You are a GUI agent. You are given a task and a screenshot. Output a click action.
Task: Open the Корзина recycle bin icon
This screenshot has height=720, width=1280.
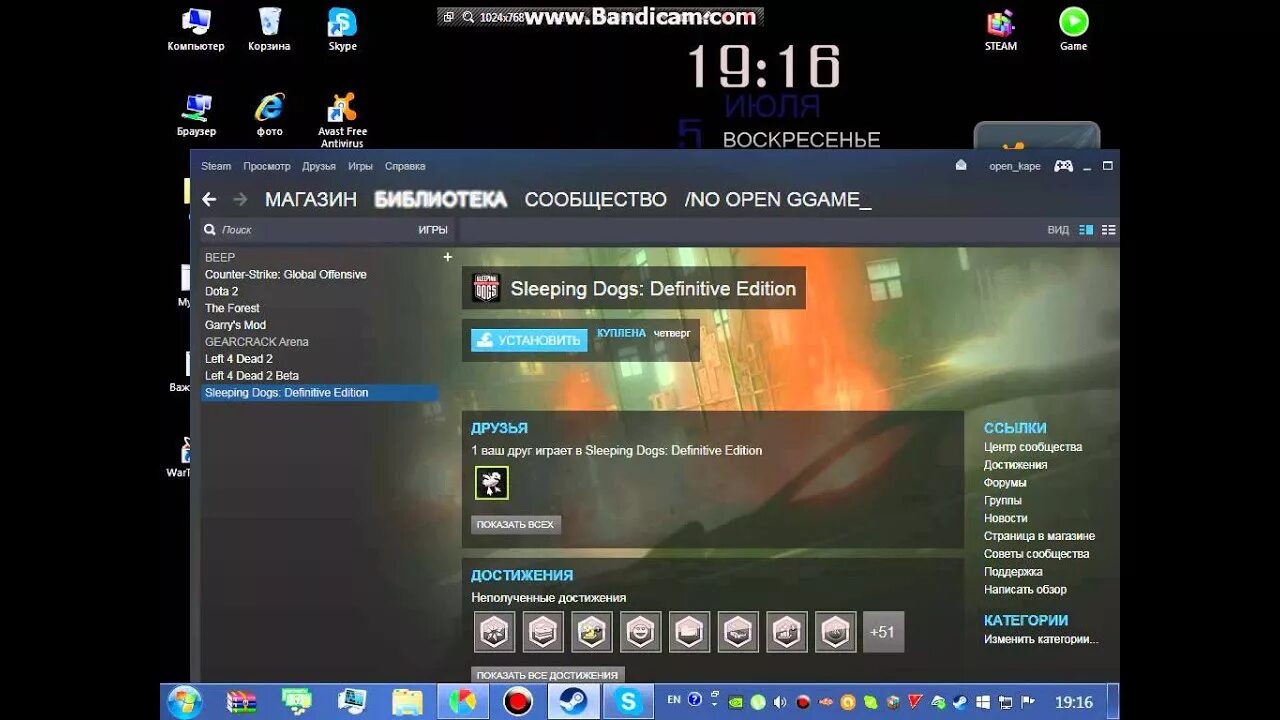tap(269, 30)
